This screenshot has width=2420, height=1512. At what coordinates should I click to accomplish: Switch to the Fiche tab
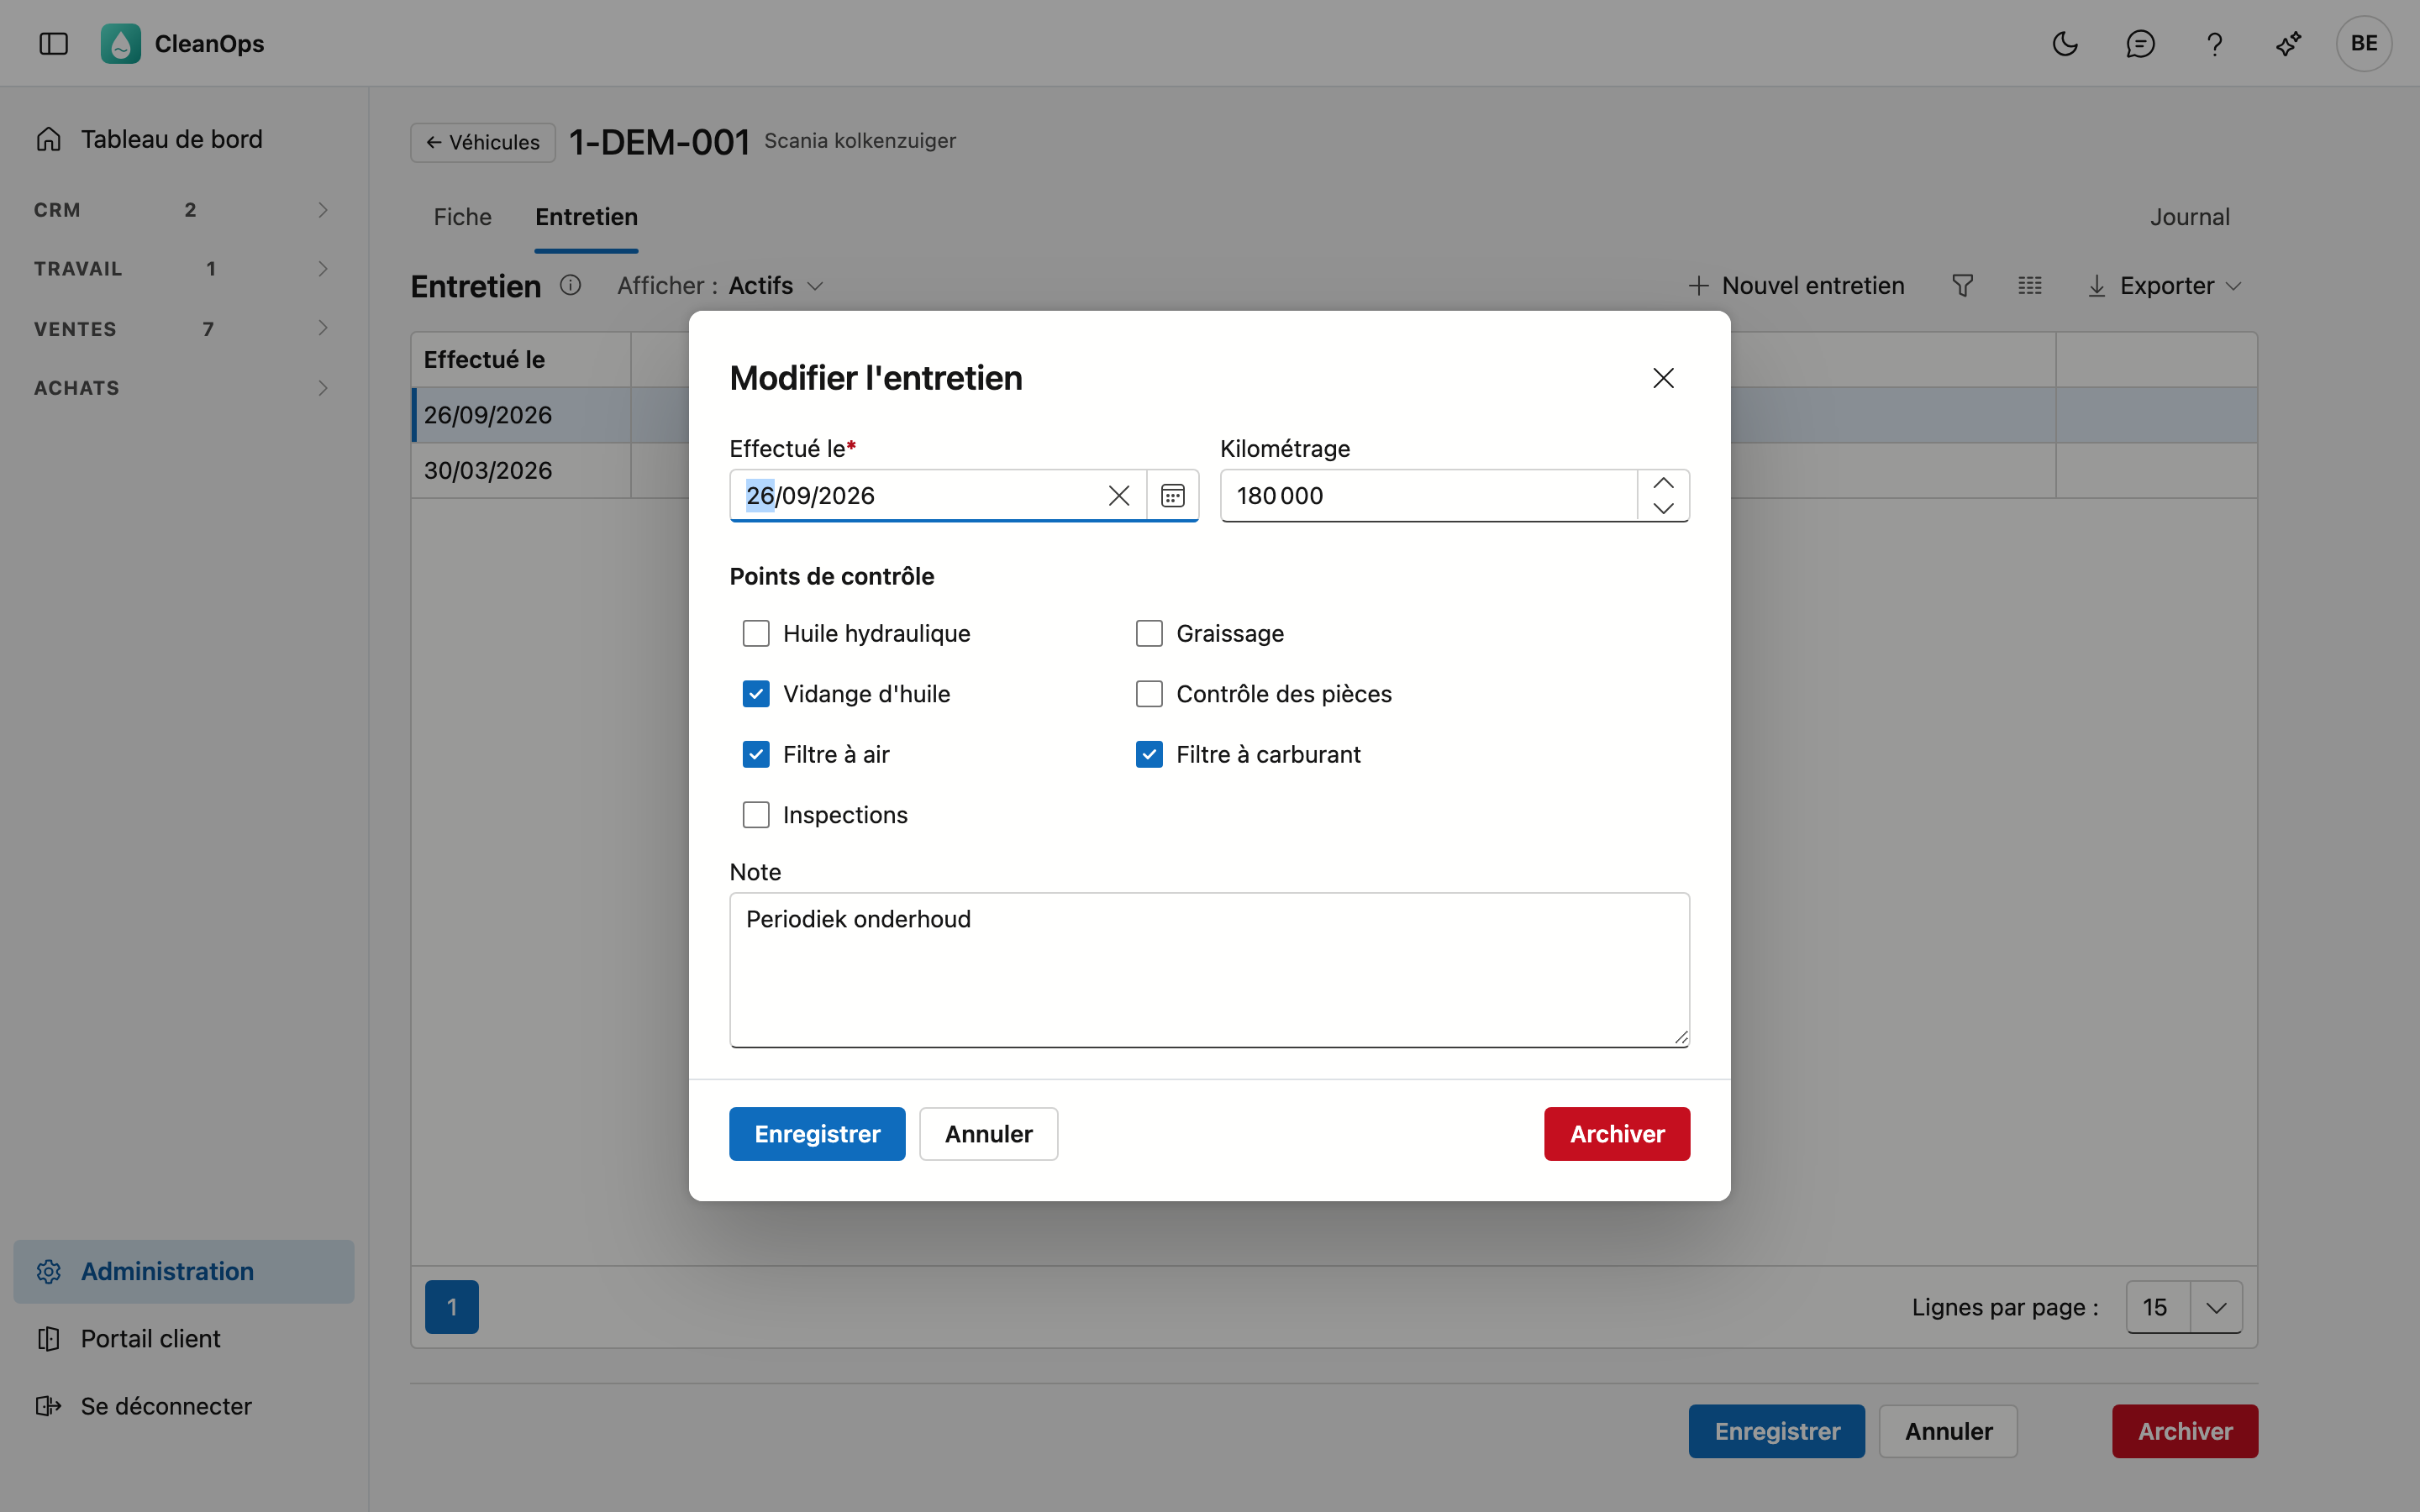coord(462,217)
